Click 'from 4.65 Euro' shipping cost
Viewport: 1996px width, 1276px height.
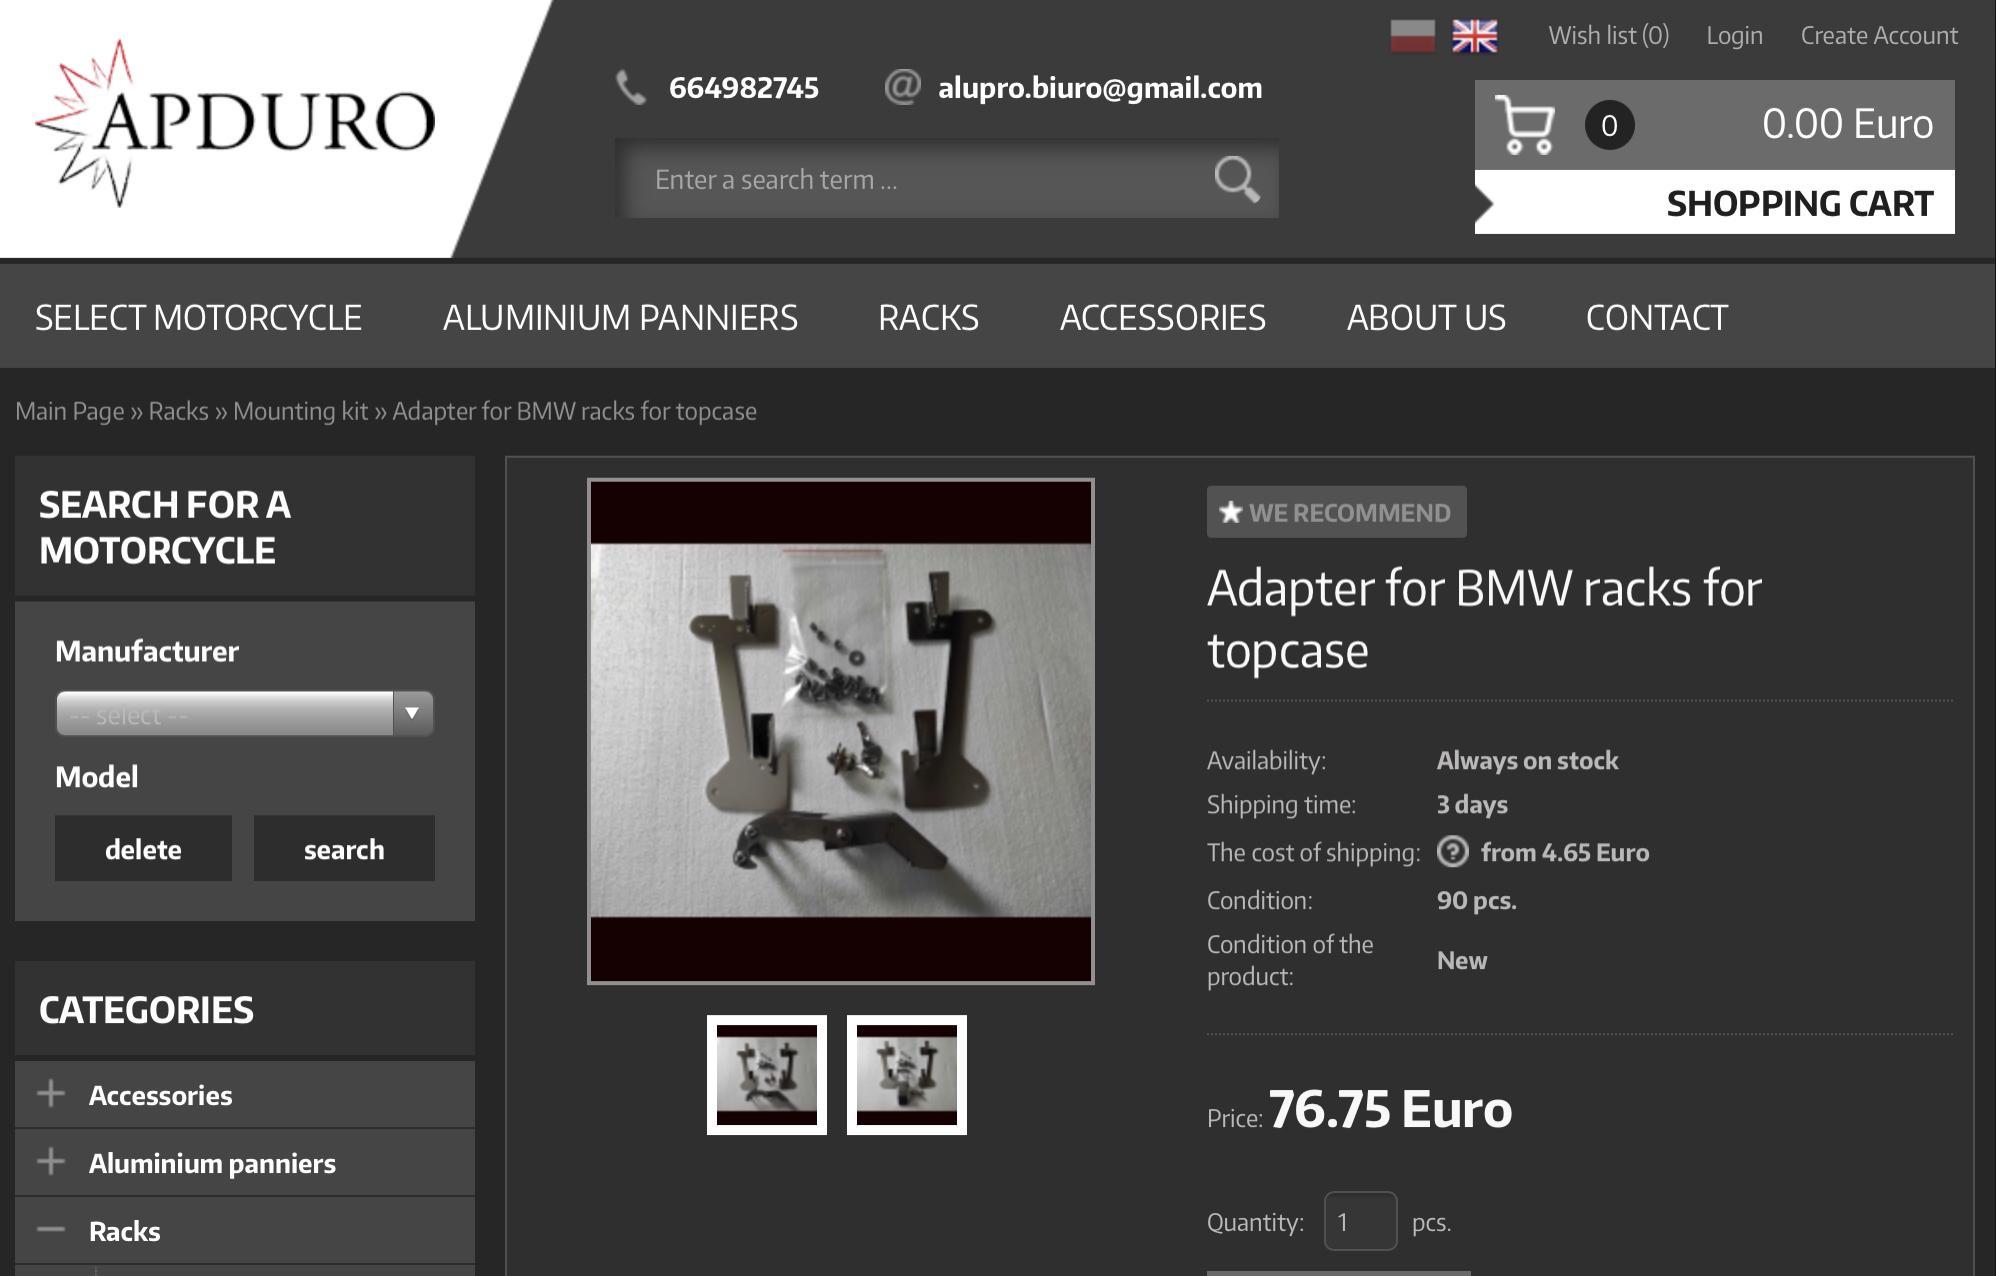click(1565, 852)
